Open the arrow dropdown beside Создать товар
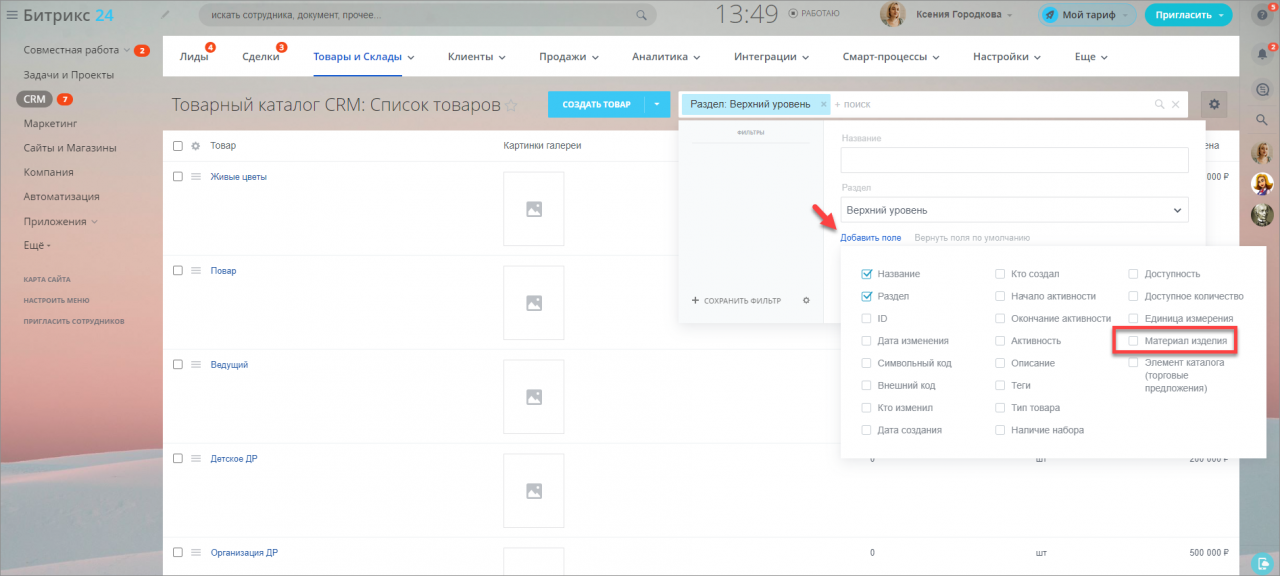Screen dimensions: 1280x576 point(657,104)
